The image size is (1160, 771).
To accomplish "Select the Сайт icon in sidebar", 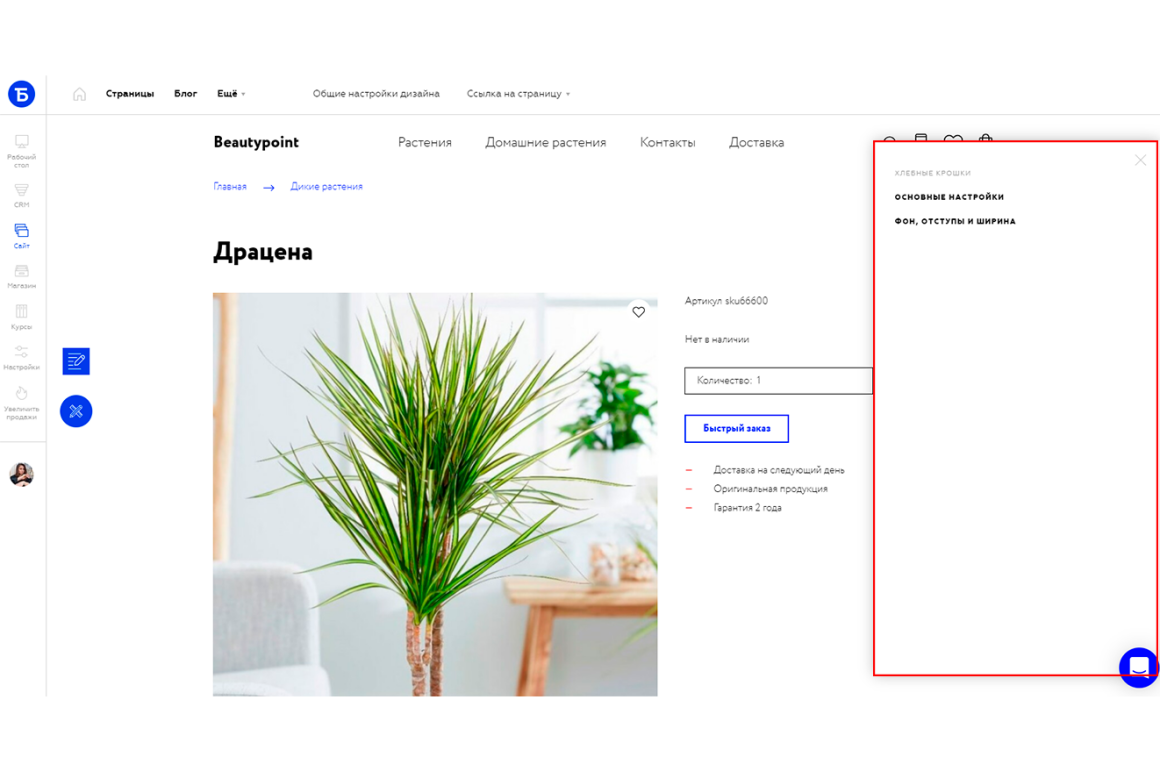I will 21,236.
